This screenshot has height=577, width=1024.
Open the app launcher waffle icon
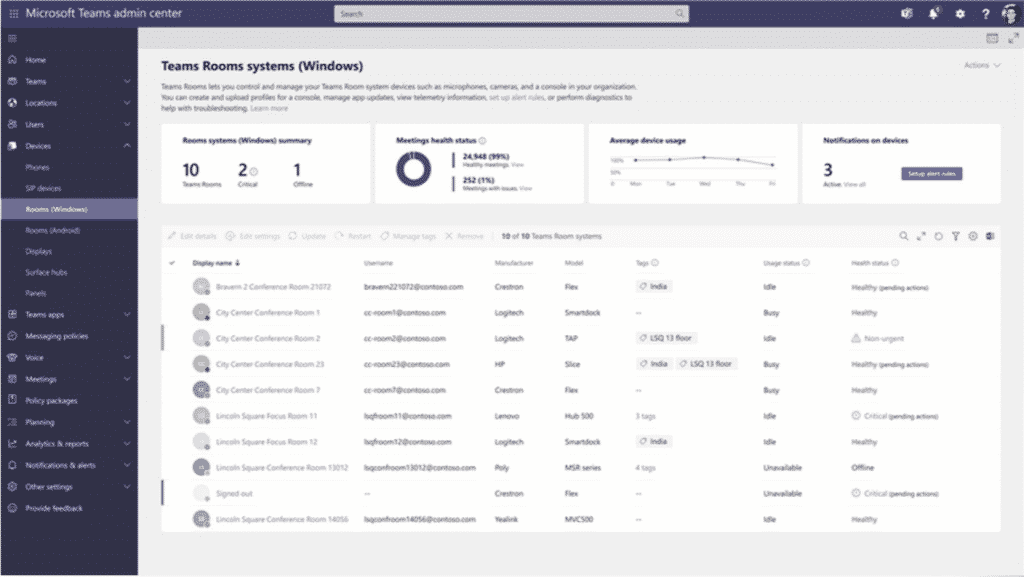pyautogui.click(x=12, y=14)
